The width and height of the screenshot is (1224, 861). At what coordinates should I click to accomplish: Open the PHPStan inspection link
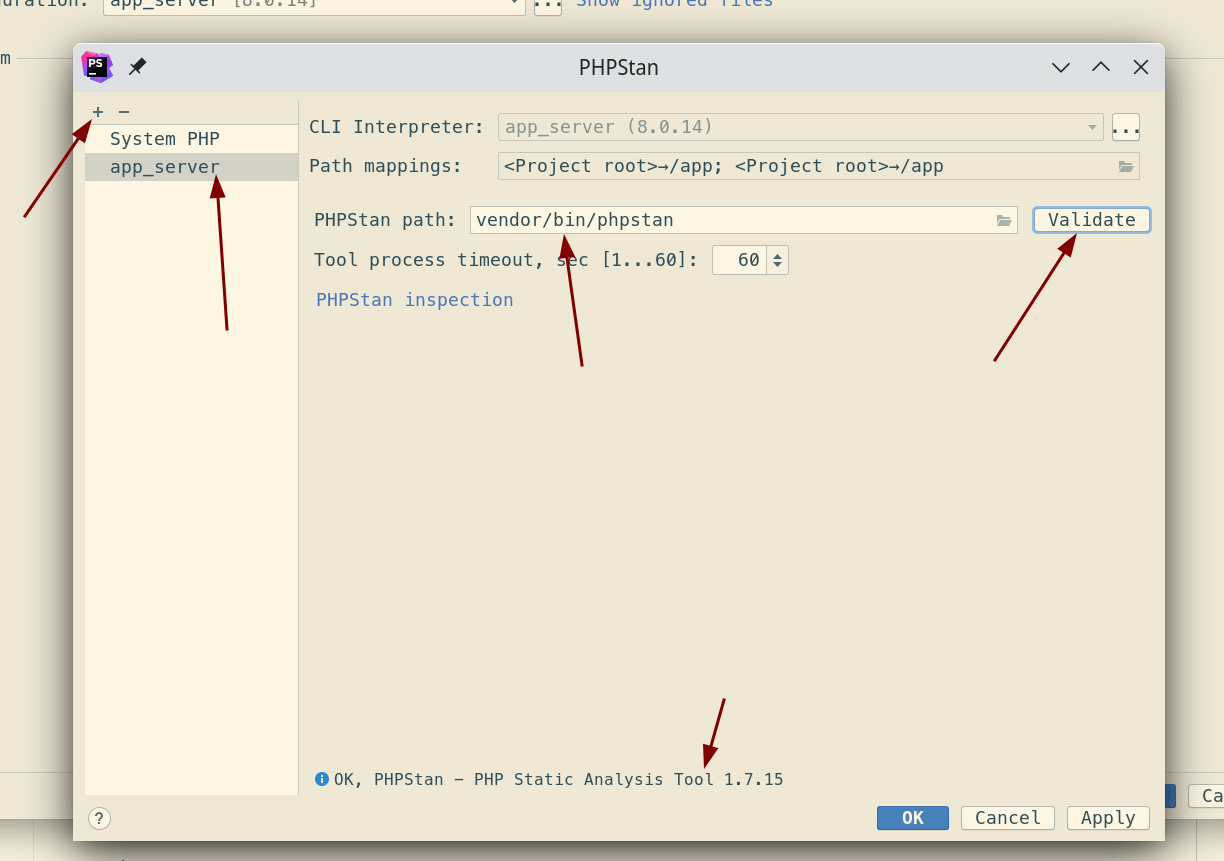tap(414, 299)
